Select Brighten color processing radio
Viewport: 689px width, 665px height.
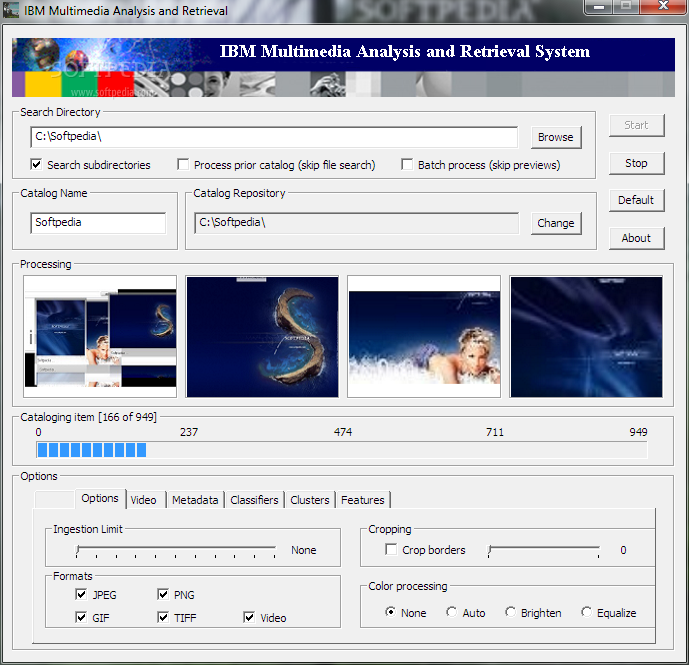[510, 612]
